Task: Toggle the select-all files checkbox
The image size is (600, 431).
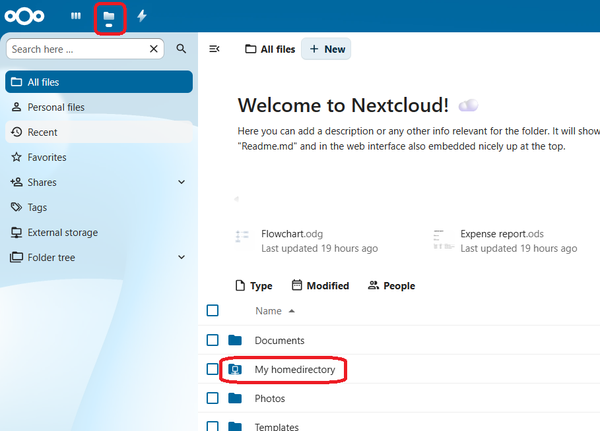Action: [212, 310]
